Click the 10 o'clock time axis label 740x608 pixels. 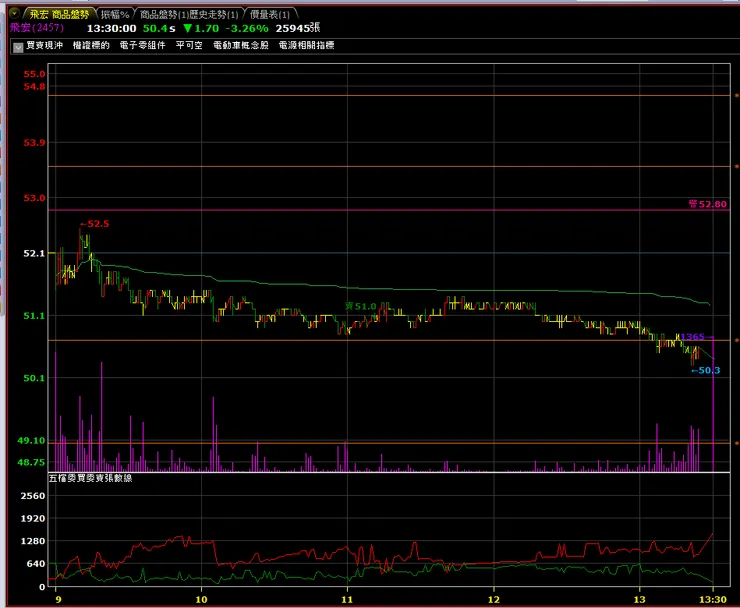[x=202, y=600]
